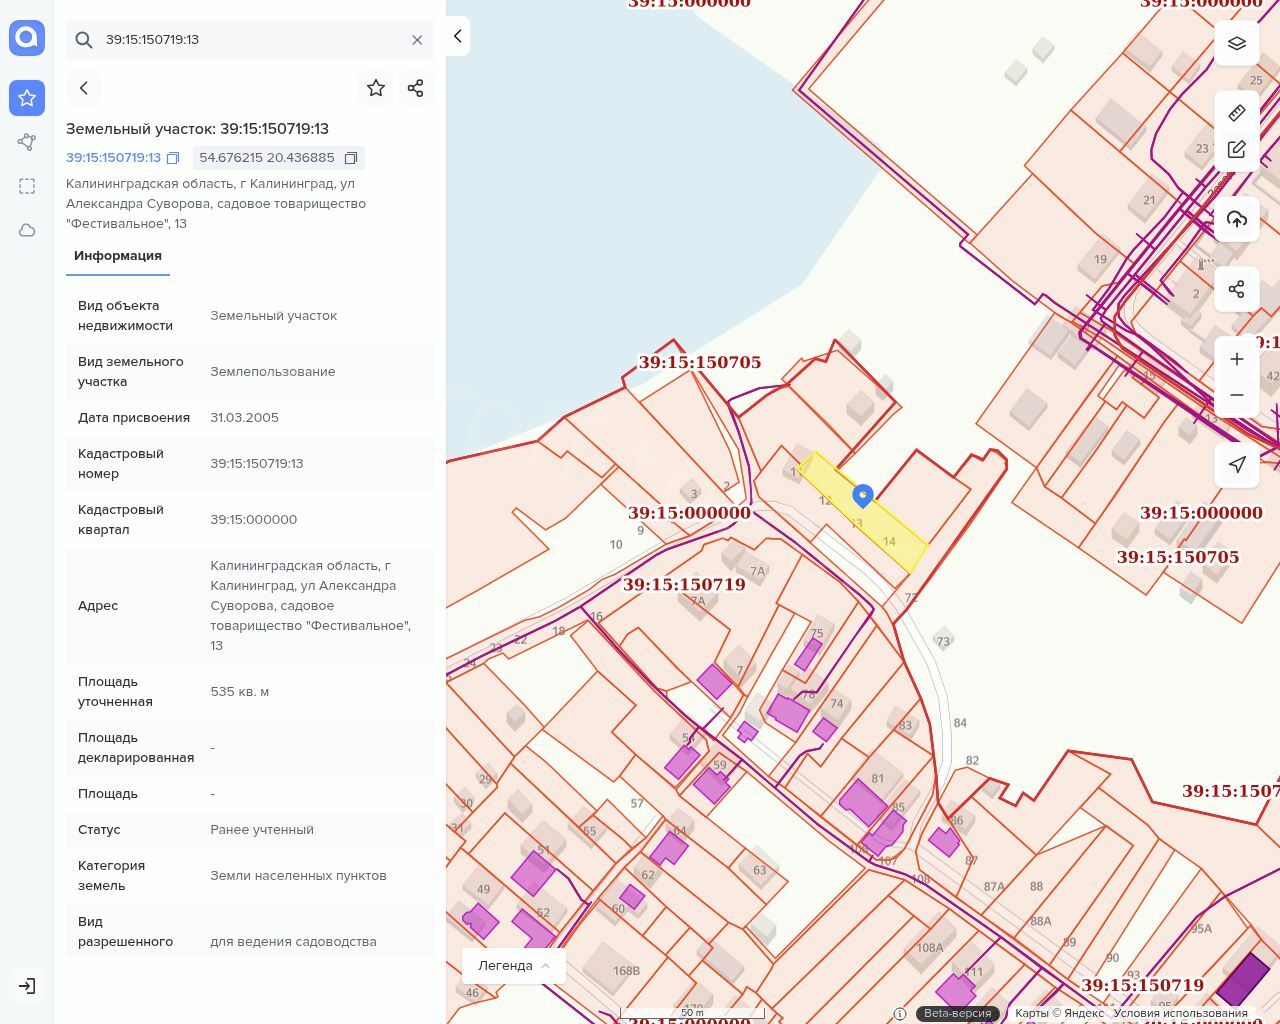
Task: Open favorites in the left sidebar
Action: [x=27, y=98]
